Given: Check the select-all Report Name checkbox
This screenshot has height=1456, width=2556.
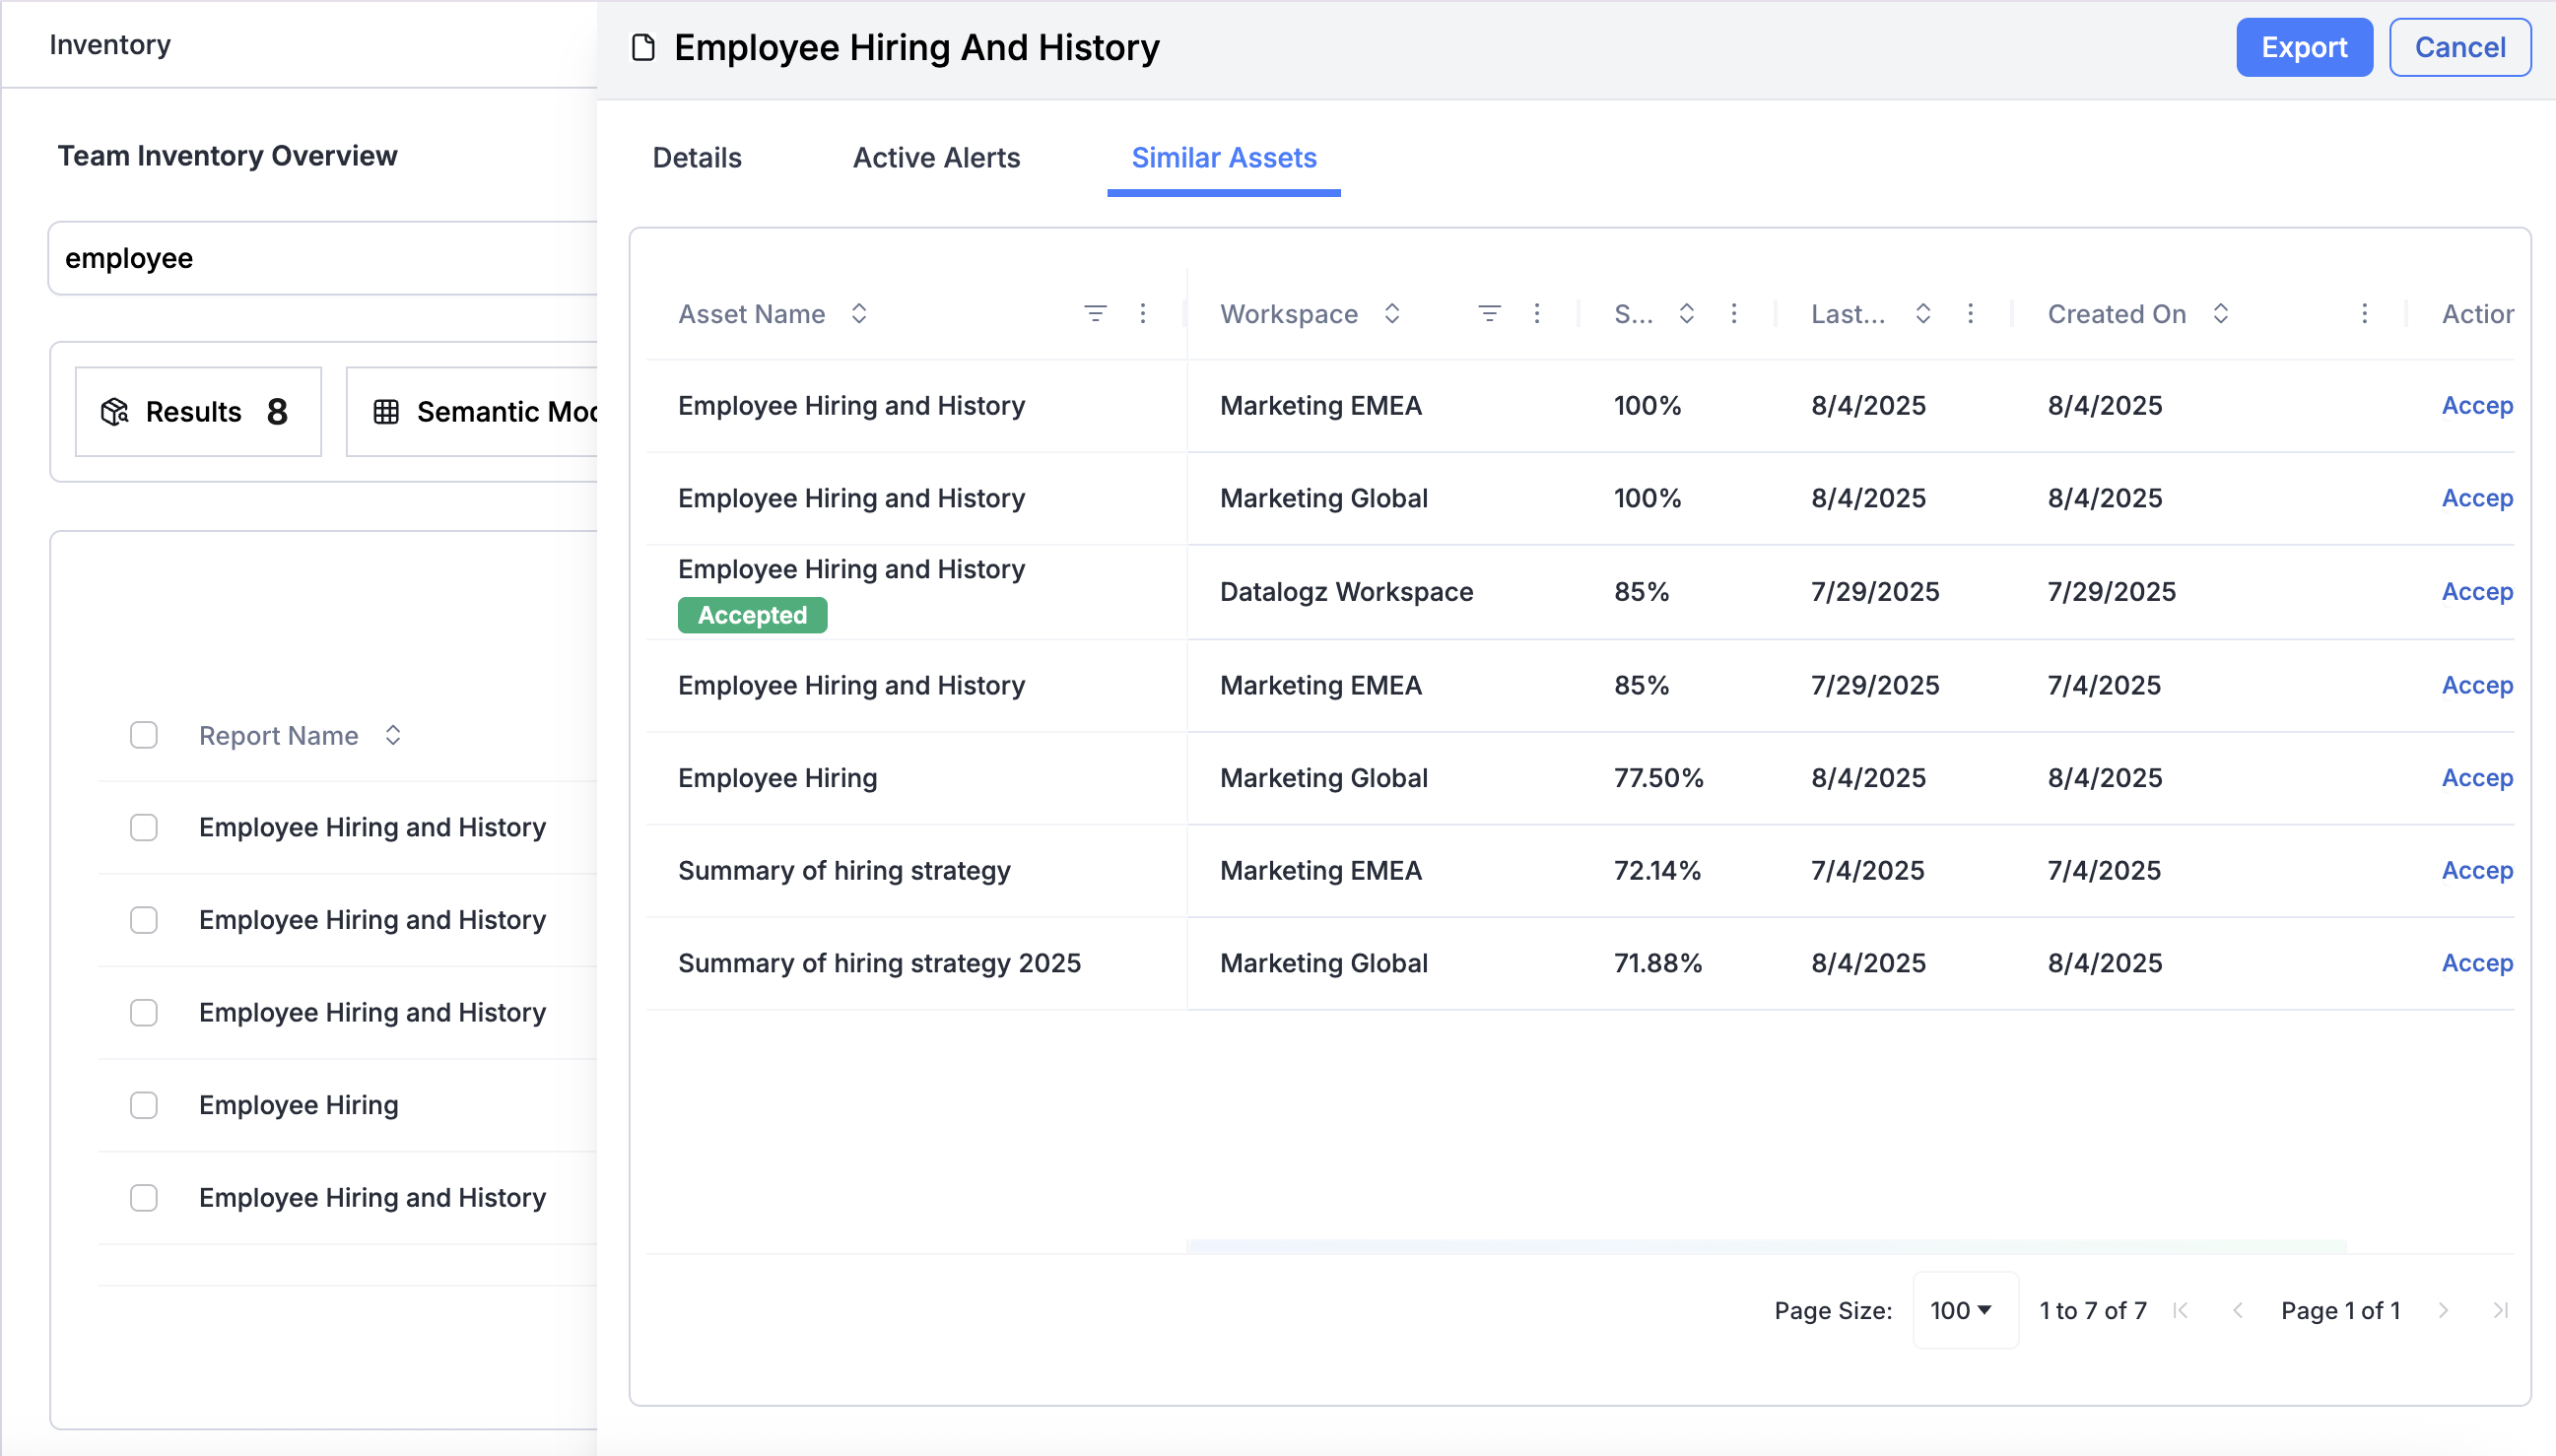Looking at the screenshot, I should [144, 736].
